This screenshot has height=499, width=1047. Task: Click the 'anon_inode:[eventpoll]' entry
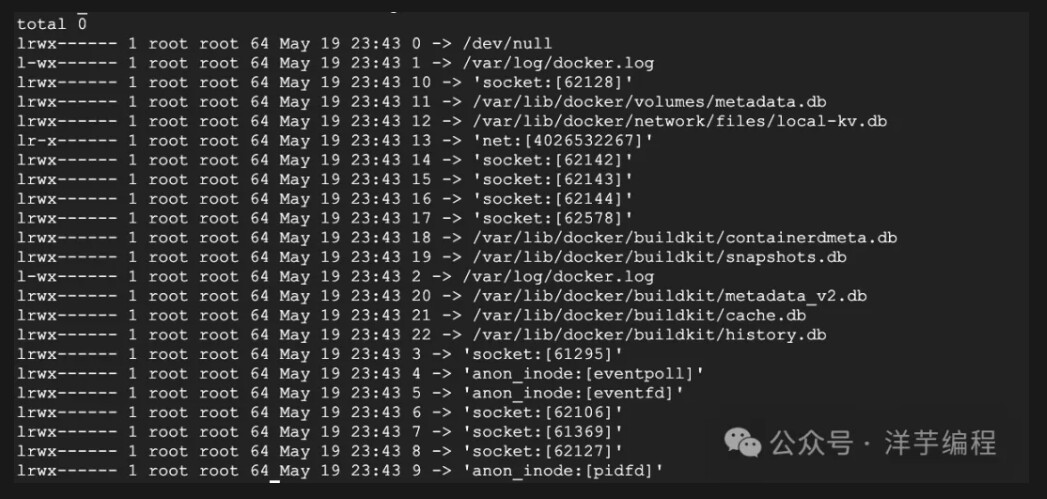click(584, 374)
